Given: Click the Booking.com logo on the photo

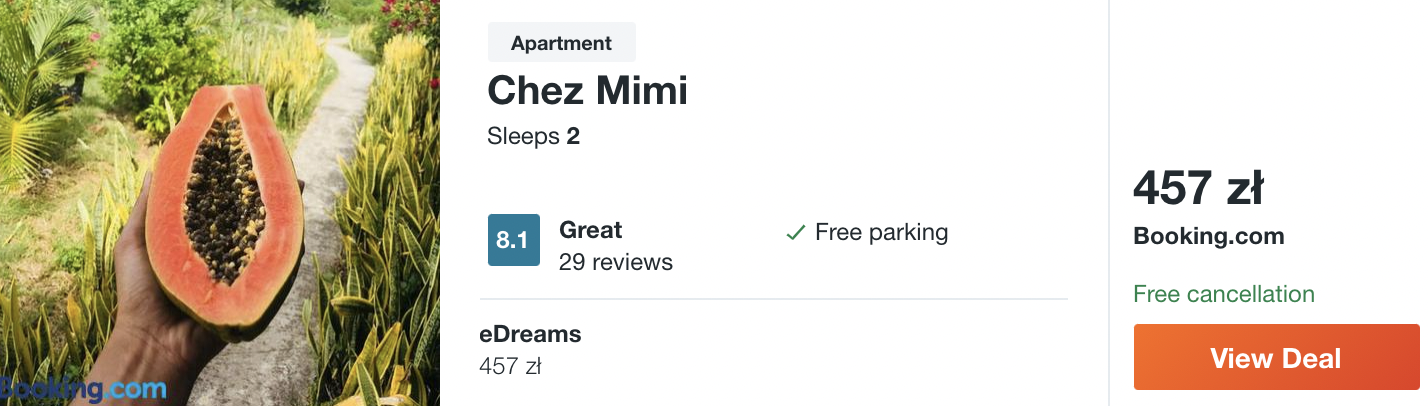Looking at the screenshot, I should click(84, 388).
